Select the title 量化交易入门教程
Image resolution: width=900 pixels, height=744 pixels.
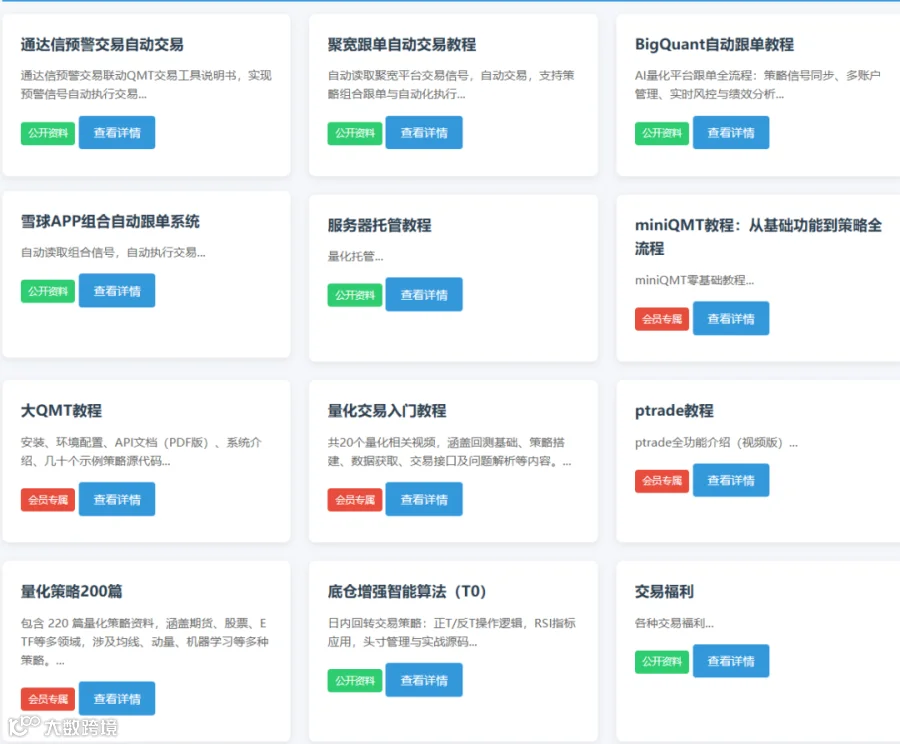(x=387, y=410)
